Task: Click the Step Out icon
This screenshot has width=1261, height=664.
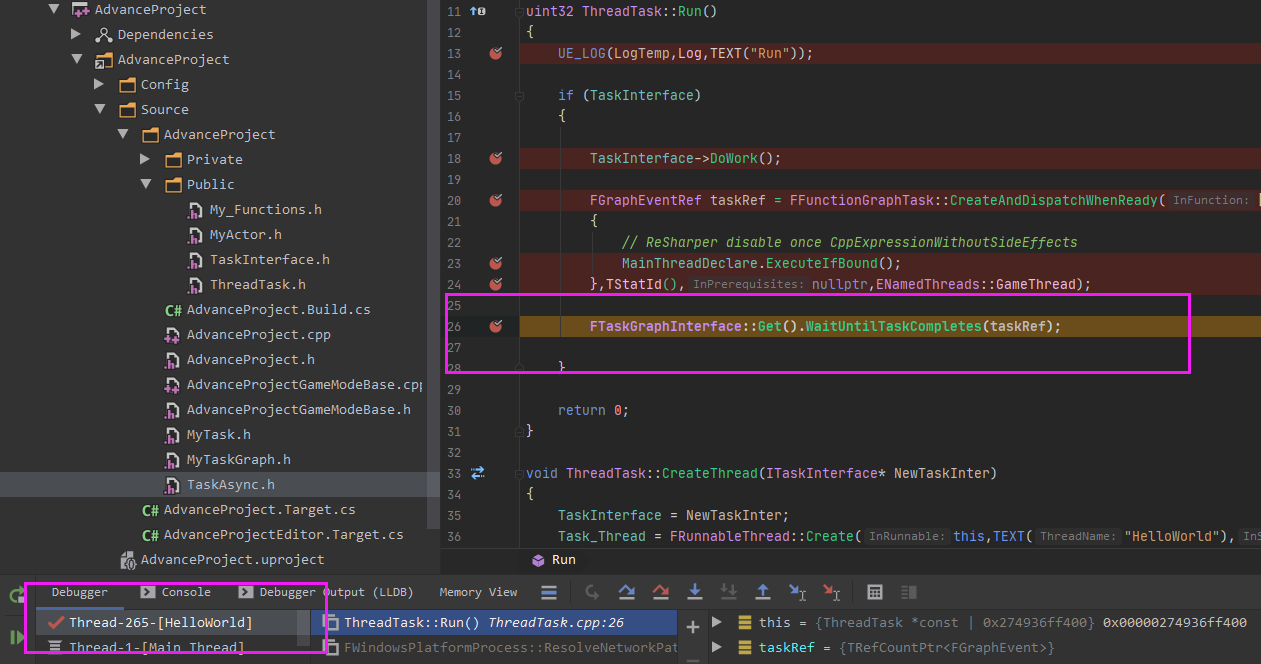Action: click(x=762, y=592)
